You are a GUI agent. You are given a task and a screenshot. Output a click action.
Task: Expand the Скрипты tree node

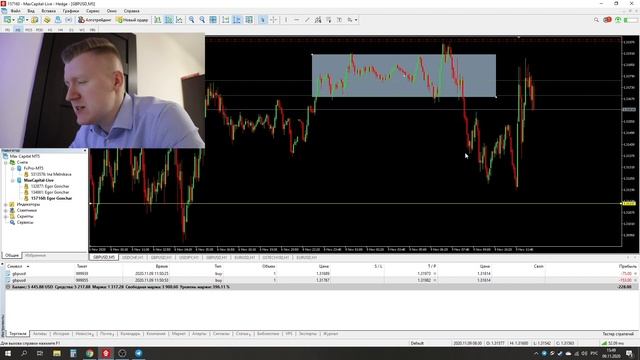tap(6, 216)
